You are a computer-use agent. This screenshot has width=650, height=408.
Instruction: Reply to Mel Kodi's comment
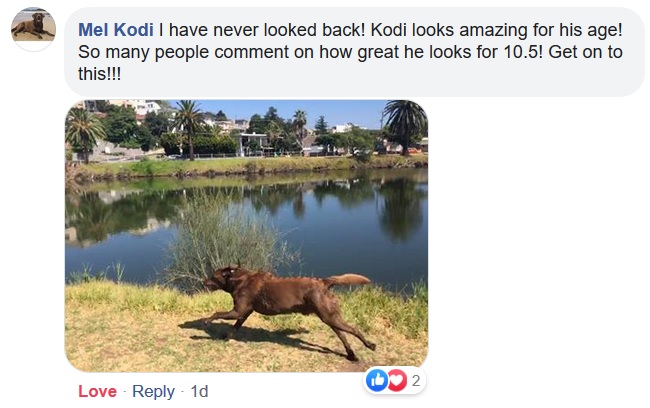(x=153, y=391)
